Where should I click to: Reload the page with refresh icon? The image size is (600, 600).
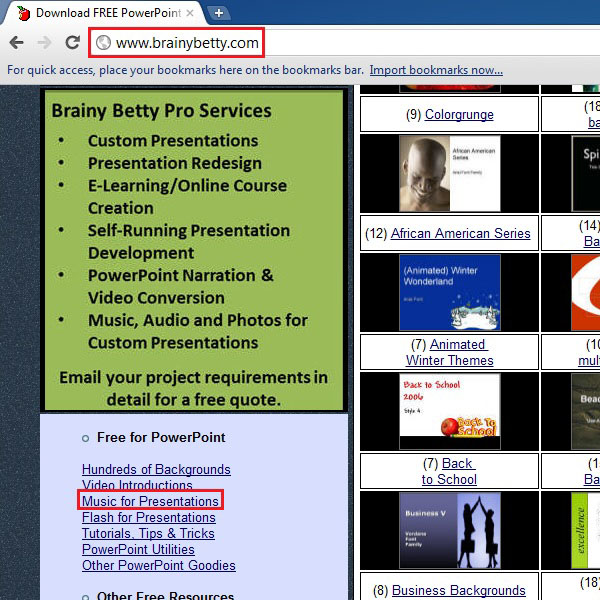pyautogui.click(x=72, y=42)
